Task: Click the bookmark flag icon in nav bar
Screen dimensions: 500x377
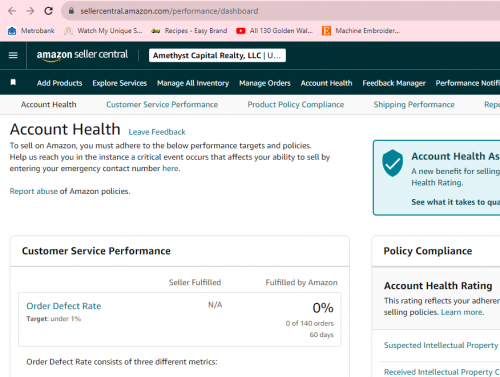Action: 13,82
